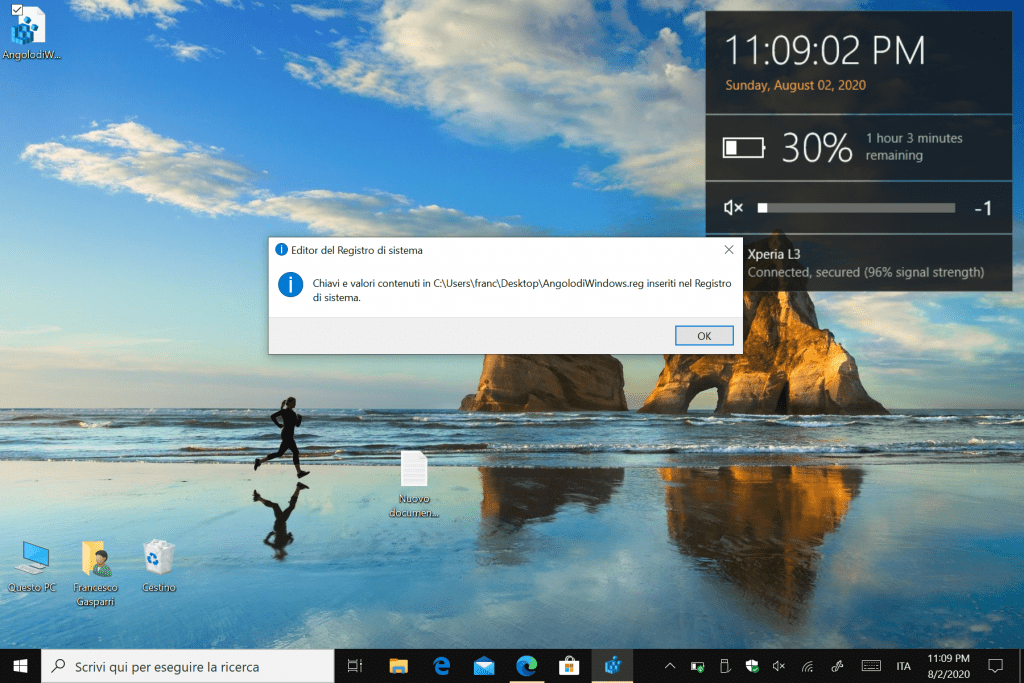Open the Wi-Fi network flyout in tray

point(807,666)
